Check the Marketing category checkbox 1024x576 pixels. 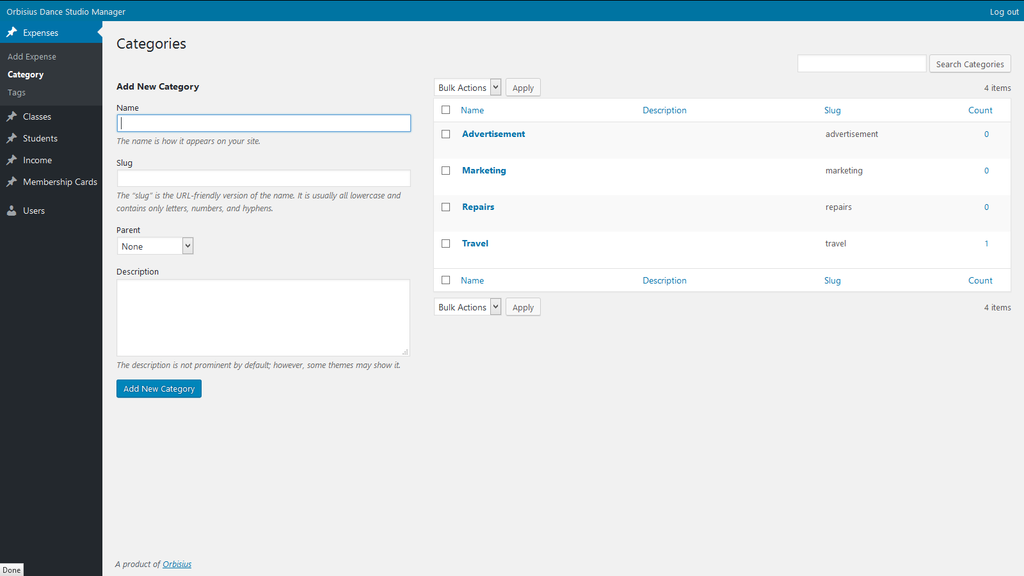[x=446, y=170]
